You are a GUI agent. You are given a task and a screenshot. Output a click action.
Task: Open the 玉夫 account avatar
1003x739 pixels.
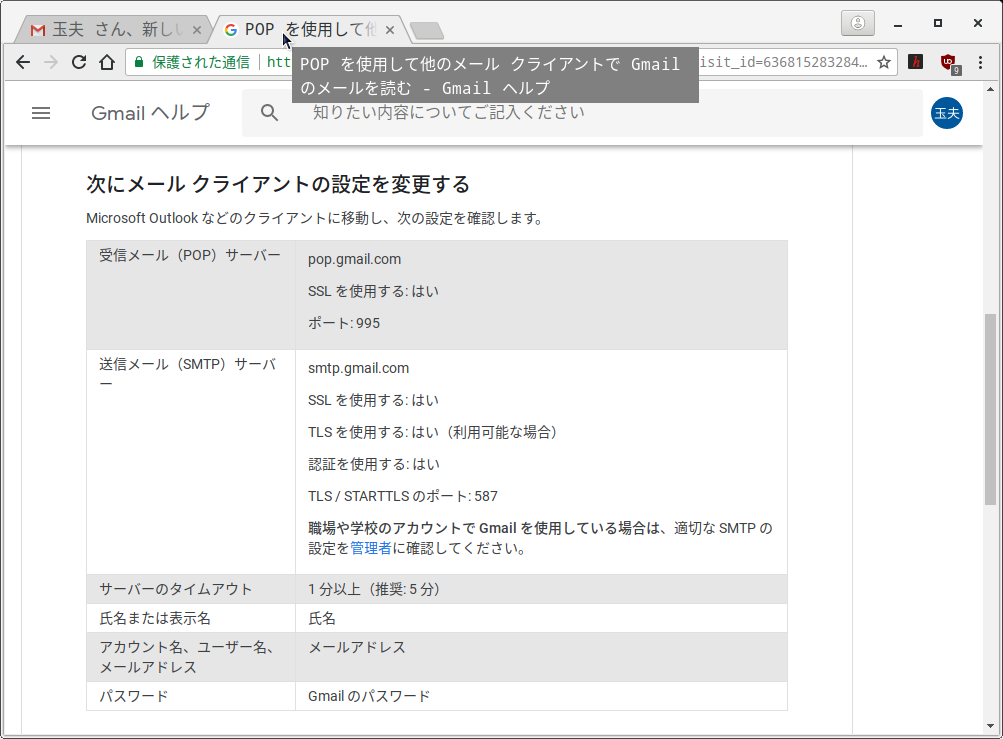click(947, 113)
